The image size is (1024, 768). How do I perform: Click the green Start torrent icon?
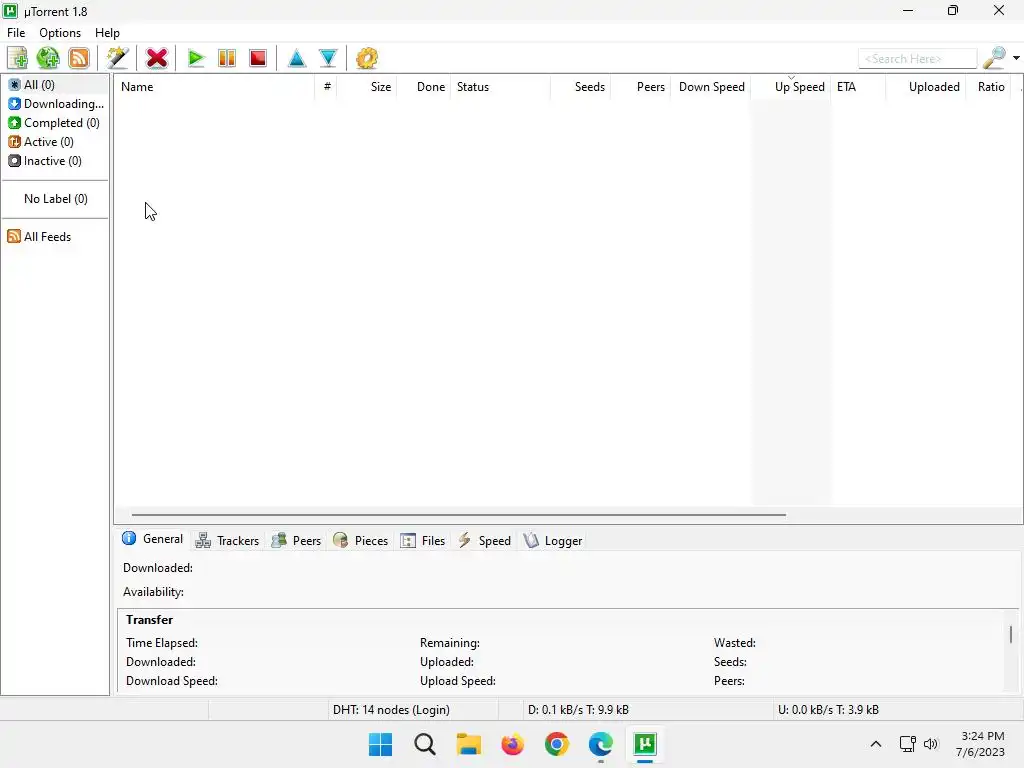(195, 58)
